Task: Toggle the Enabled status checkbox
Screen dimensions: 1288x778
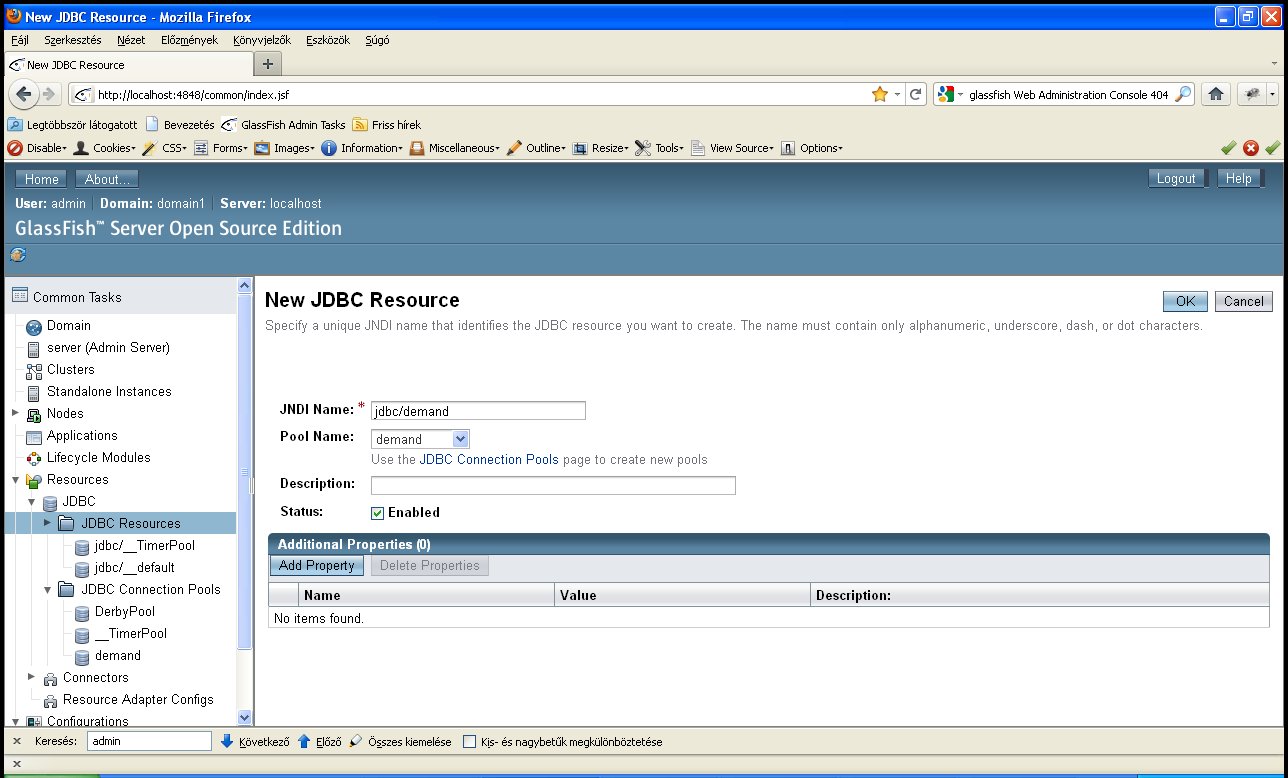Action: (x=377, y=512)
